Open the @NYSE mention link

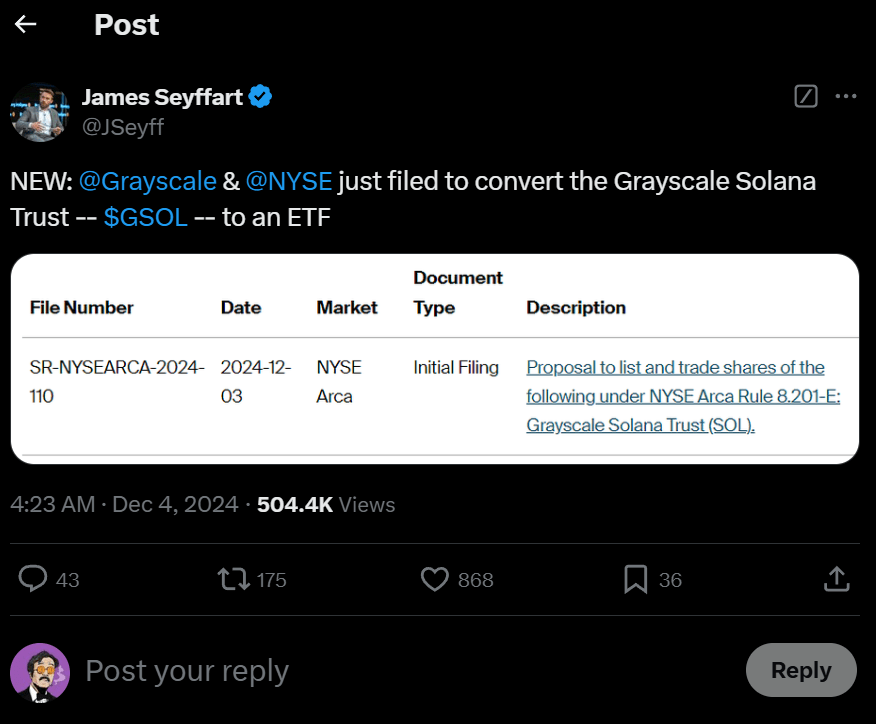coord(288,181)
